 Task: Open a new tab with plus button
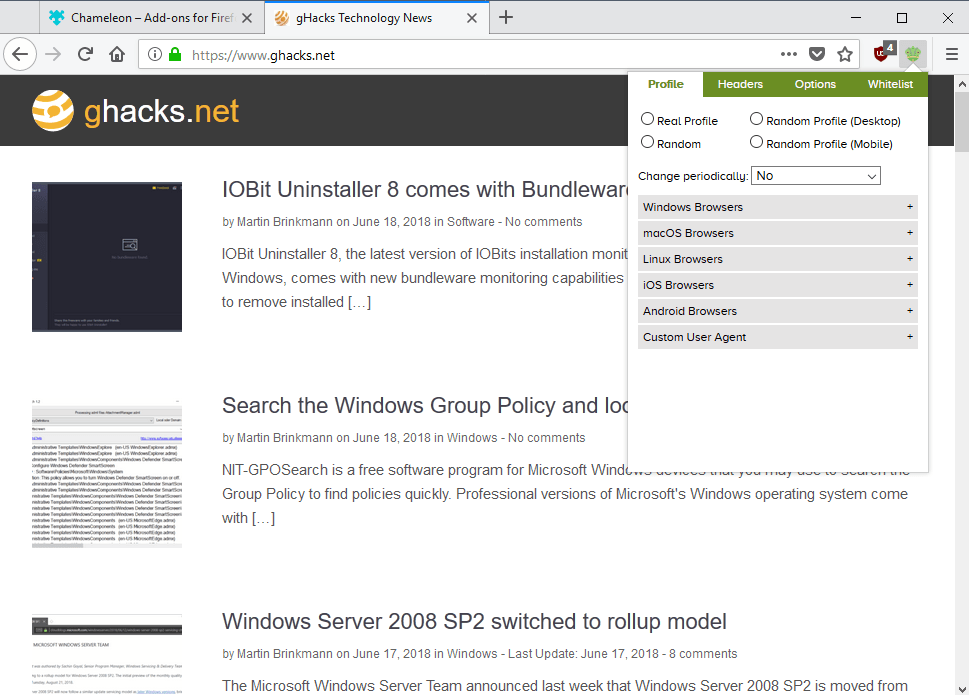pos(506,17)
